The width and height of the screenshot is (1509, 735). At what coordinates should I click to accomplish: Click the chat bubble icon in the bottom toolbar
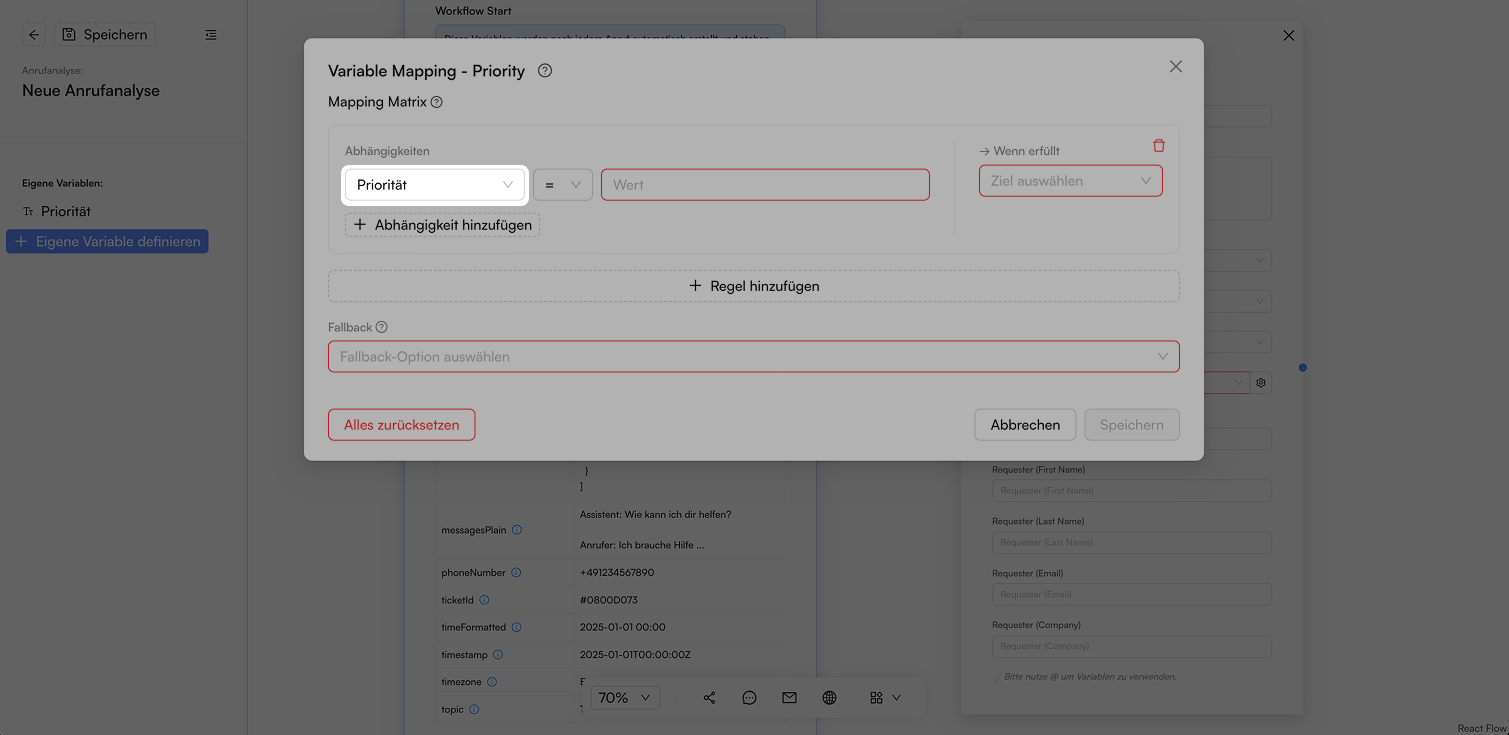point(749,698)
